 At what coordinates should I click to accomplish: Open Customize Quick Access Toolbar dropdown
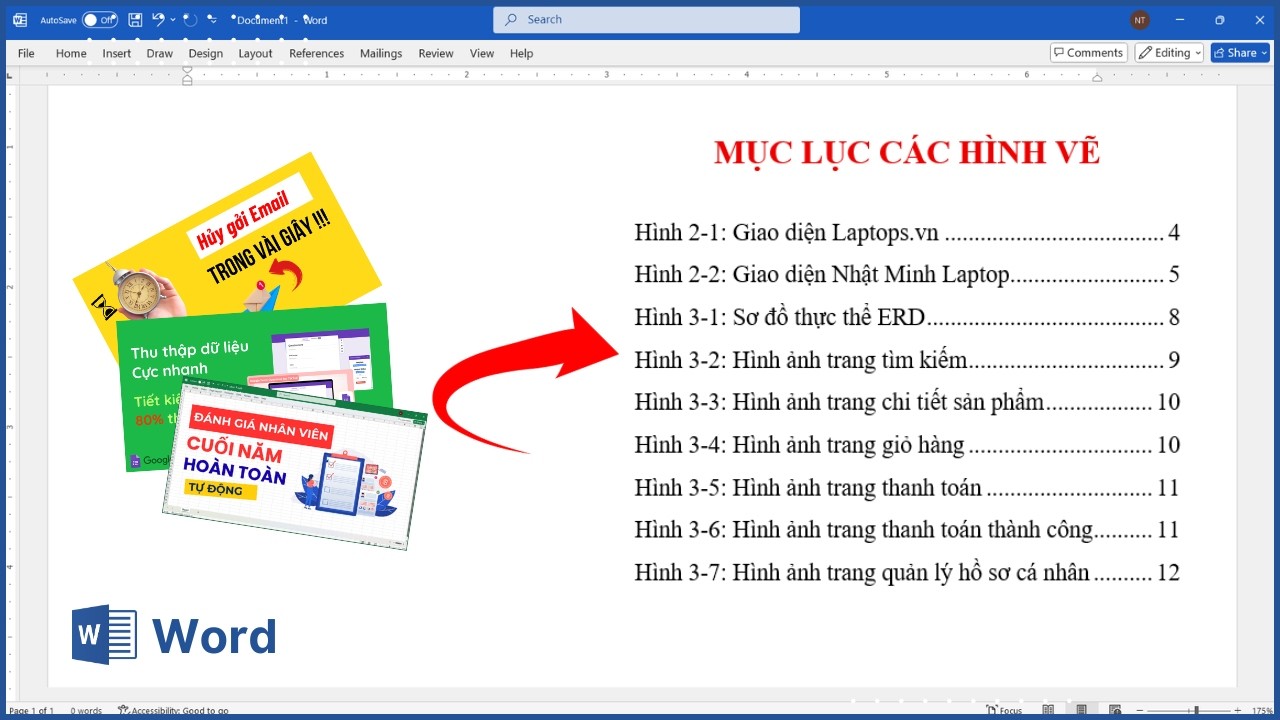[x=212, y=19]
